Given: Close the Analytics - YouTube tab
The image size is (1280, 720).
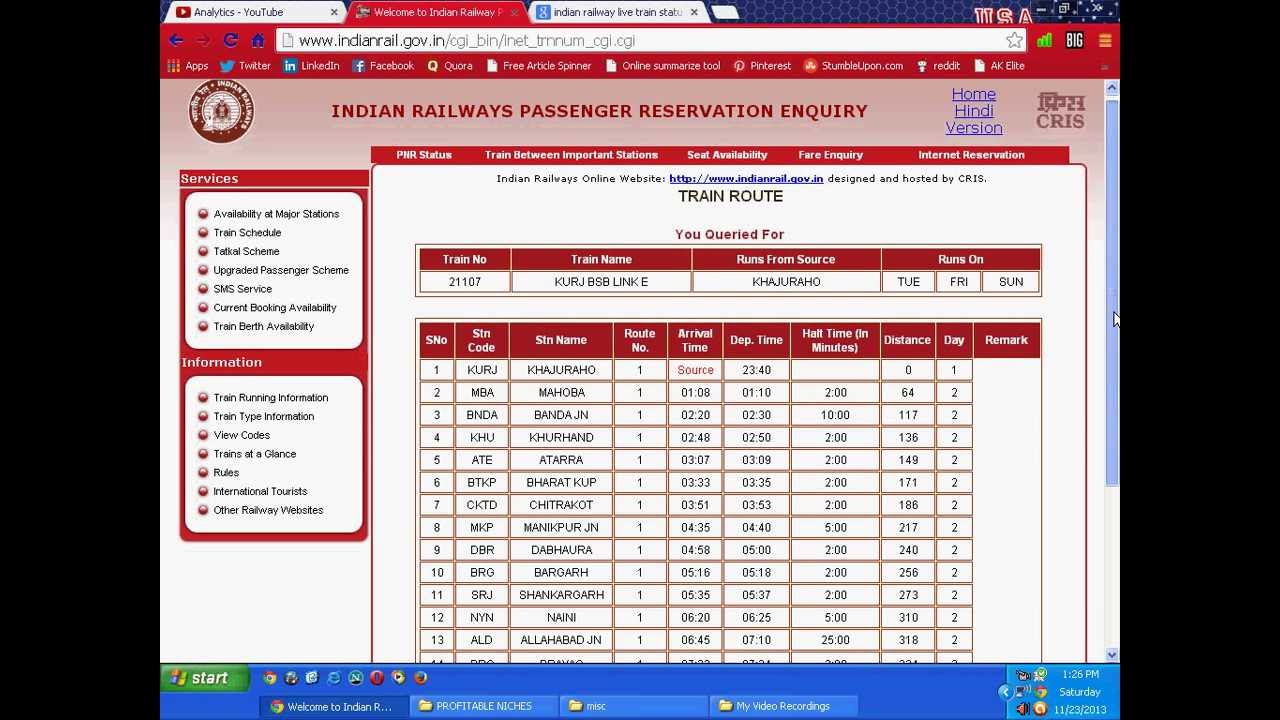Looking at the screenshot, I should [x=334, y=12].
